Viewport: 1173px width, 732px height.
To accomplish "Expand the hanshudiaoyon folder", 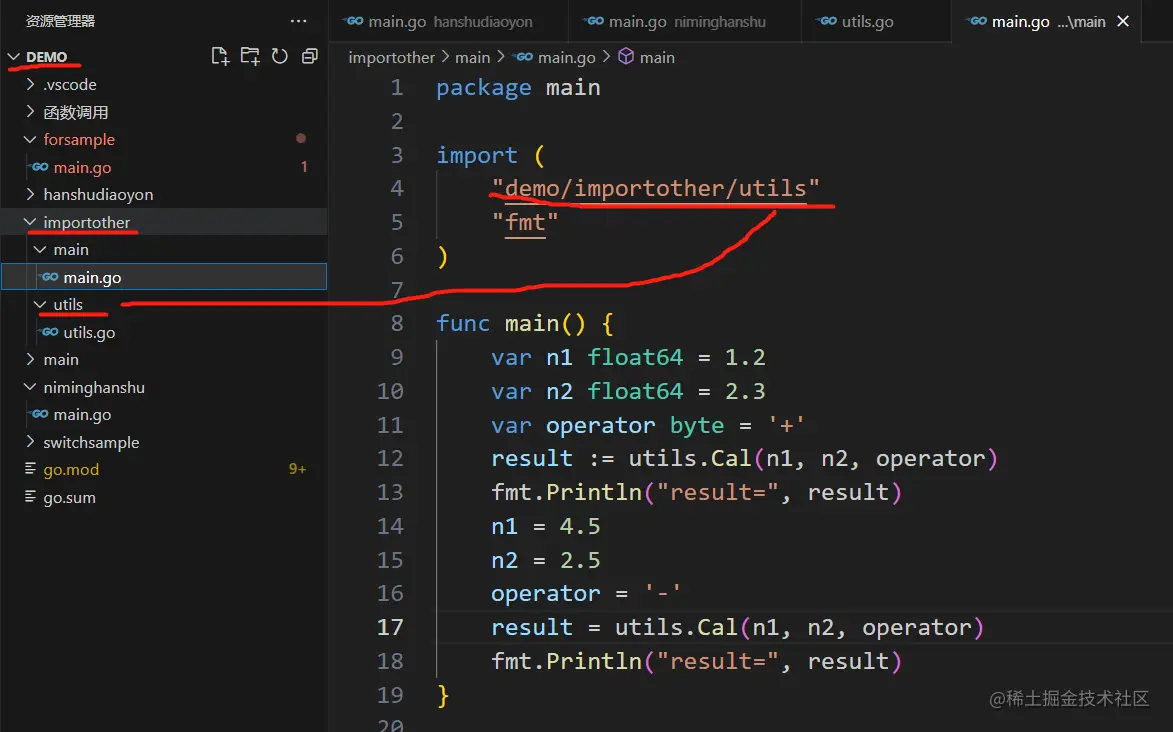I will [30, 194].
